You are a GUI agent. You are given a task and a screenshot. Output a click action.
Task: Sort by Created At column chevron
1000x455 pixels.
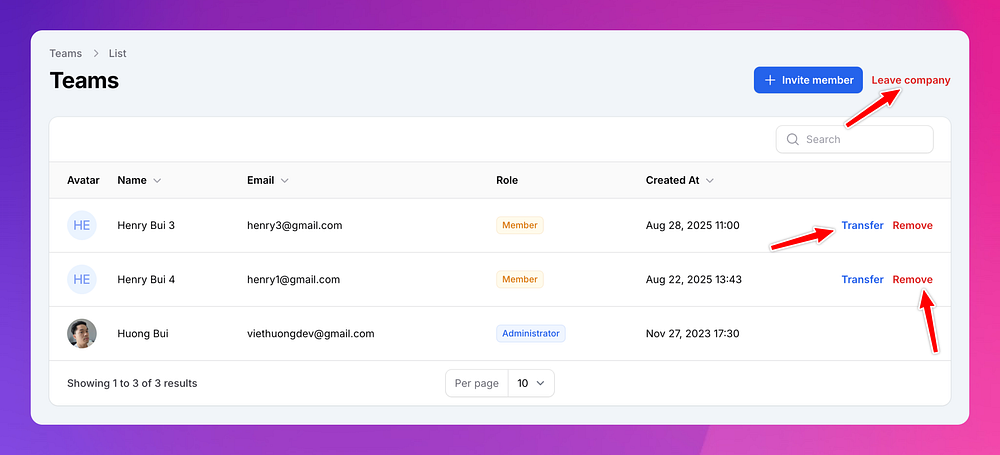point(710,181)
